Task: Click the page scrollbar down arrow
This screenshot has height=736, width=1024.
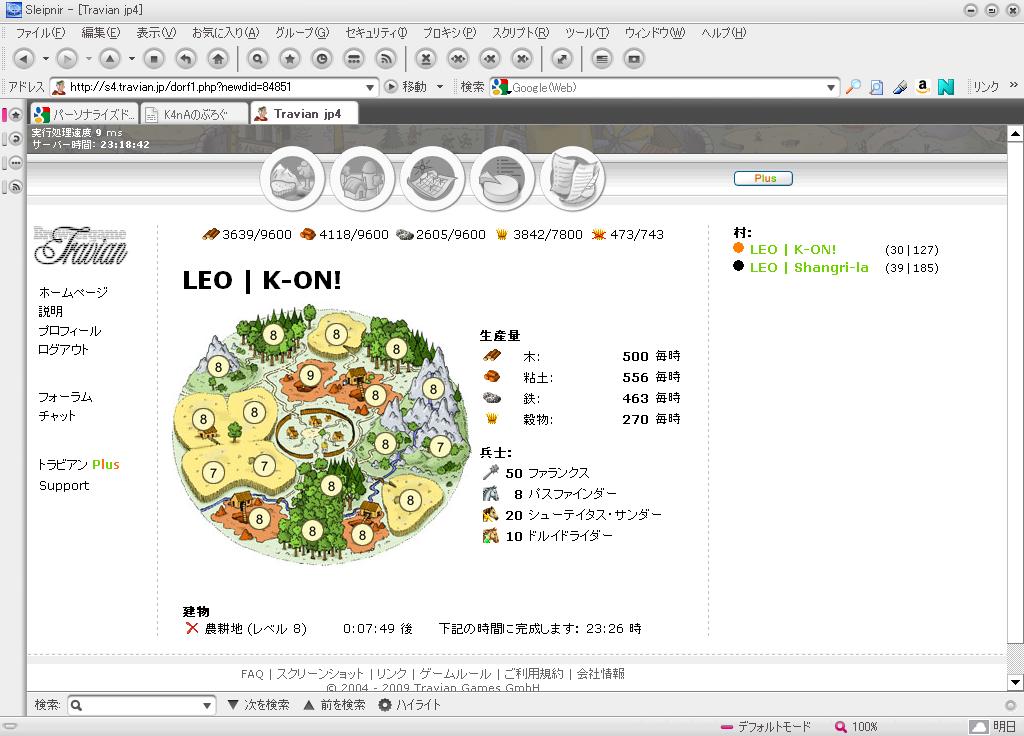Action: pyautogui.click(x=1015, y=683)
